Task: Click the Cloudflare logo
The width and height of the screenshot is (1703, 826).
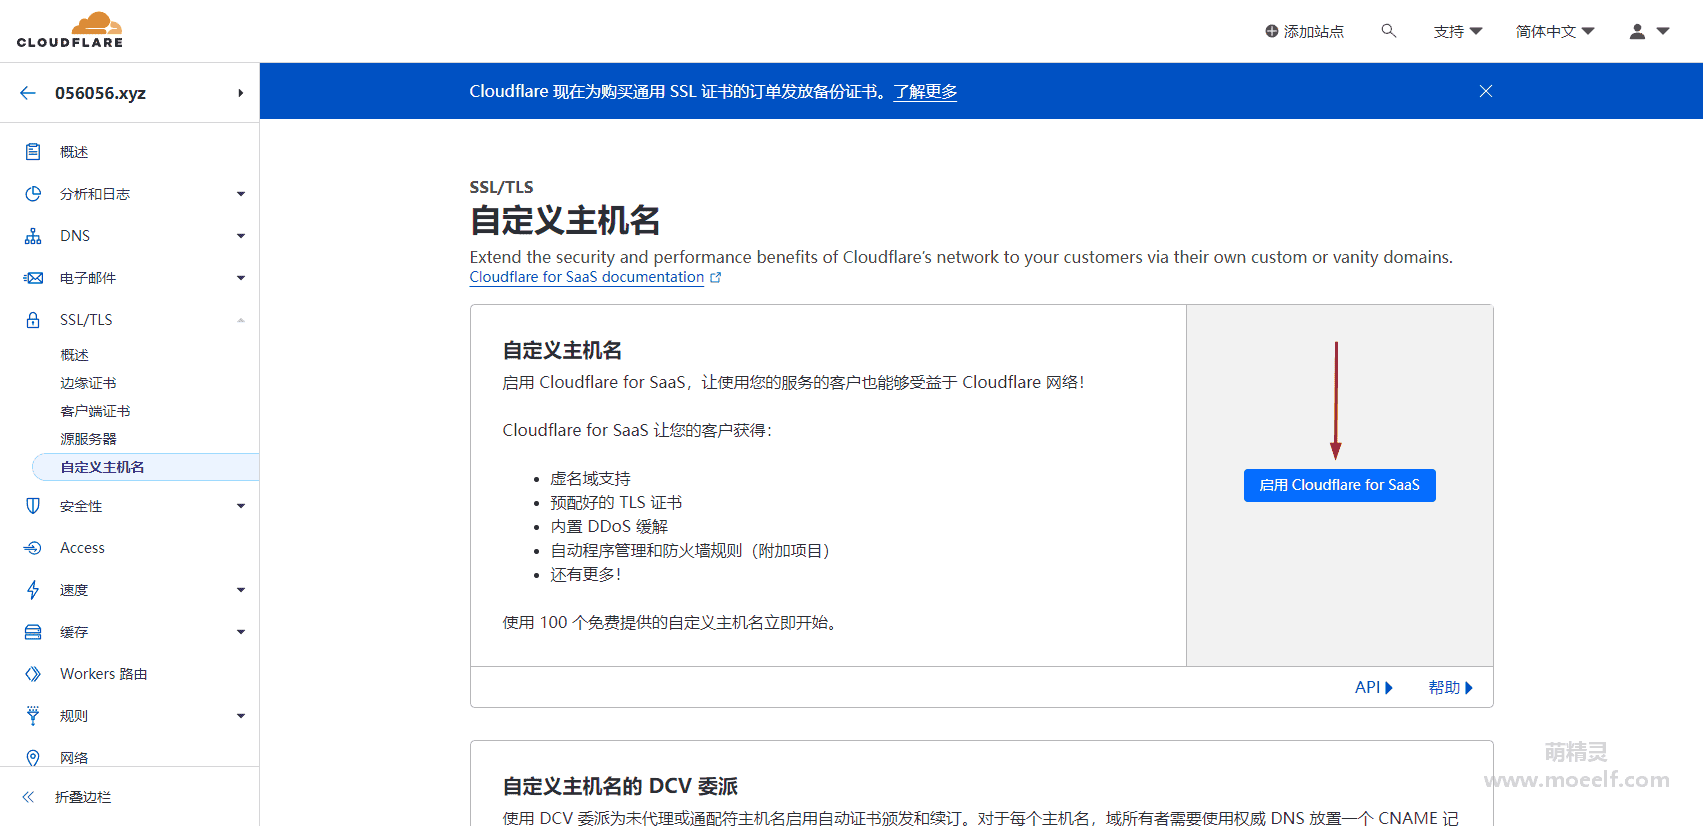Action: (x=70, y=30)
